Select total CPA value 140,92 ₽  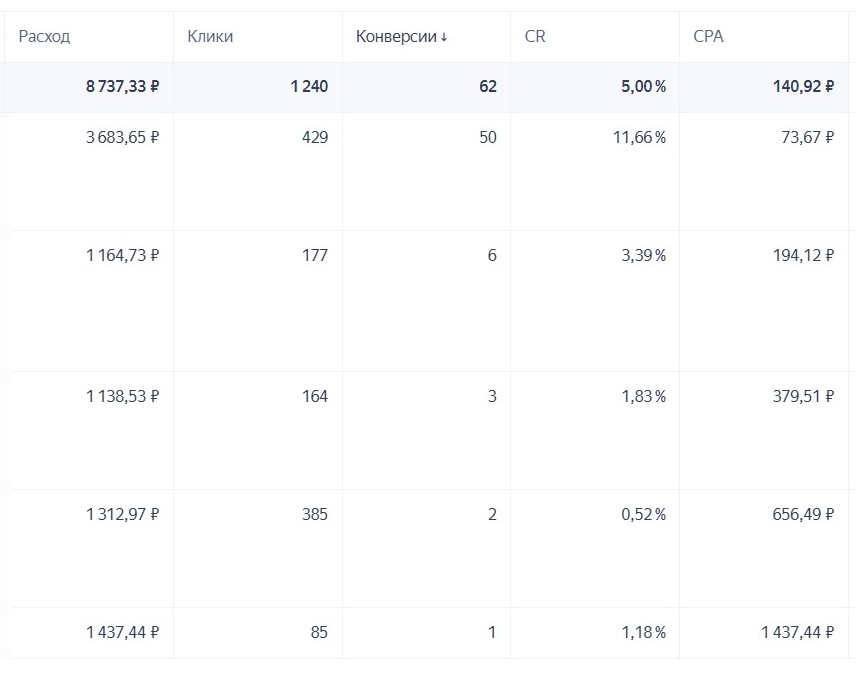804,86
